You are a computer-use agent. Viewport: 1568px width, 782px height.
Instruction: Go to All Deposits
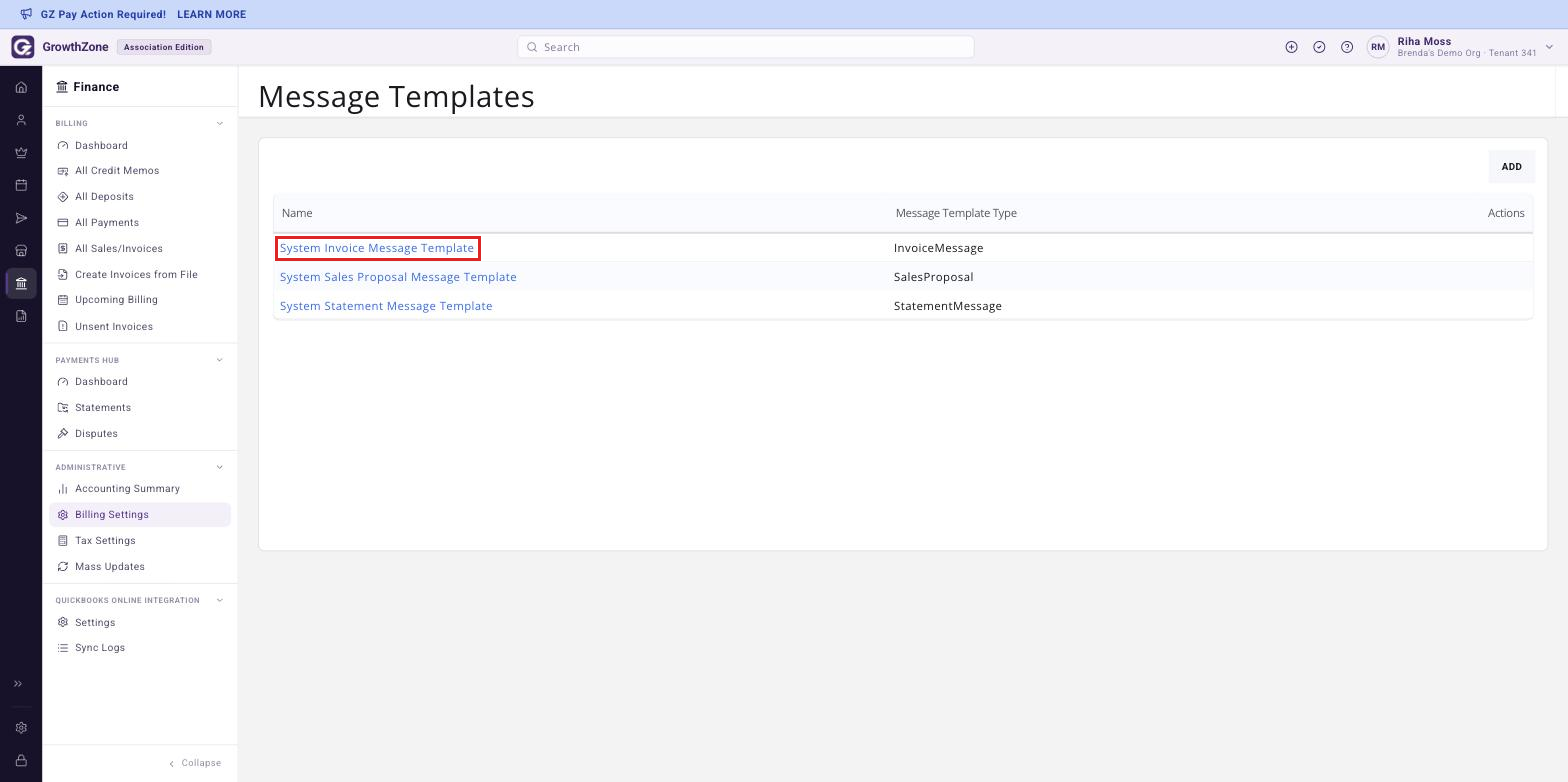point(104,197)
